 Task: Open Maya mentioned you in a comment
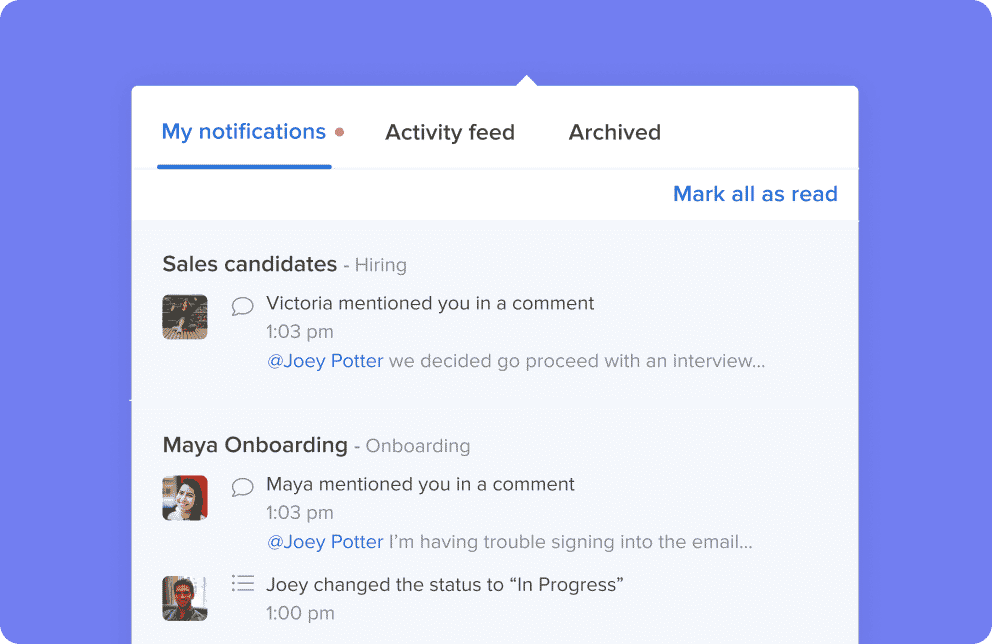[420, 484]
